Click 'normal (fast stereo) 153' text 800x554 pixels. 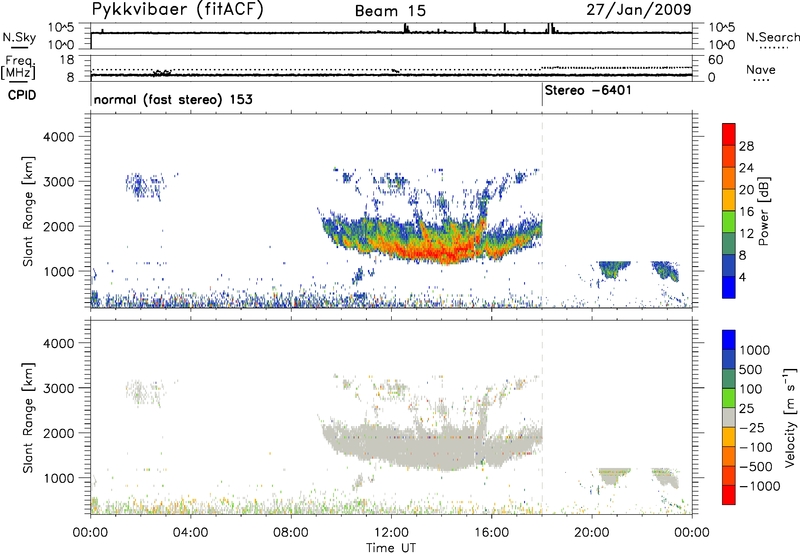click(x=173, y=99)
